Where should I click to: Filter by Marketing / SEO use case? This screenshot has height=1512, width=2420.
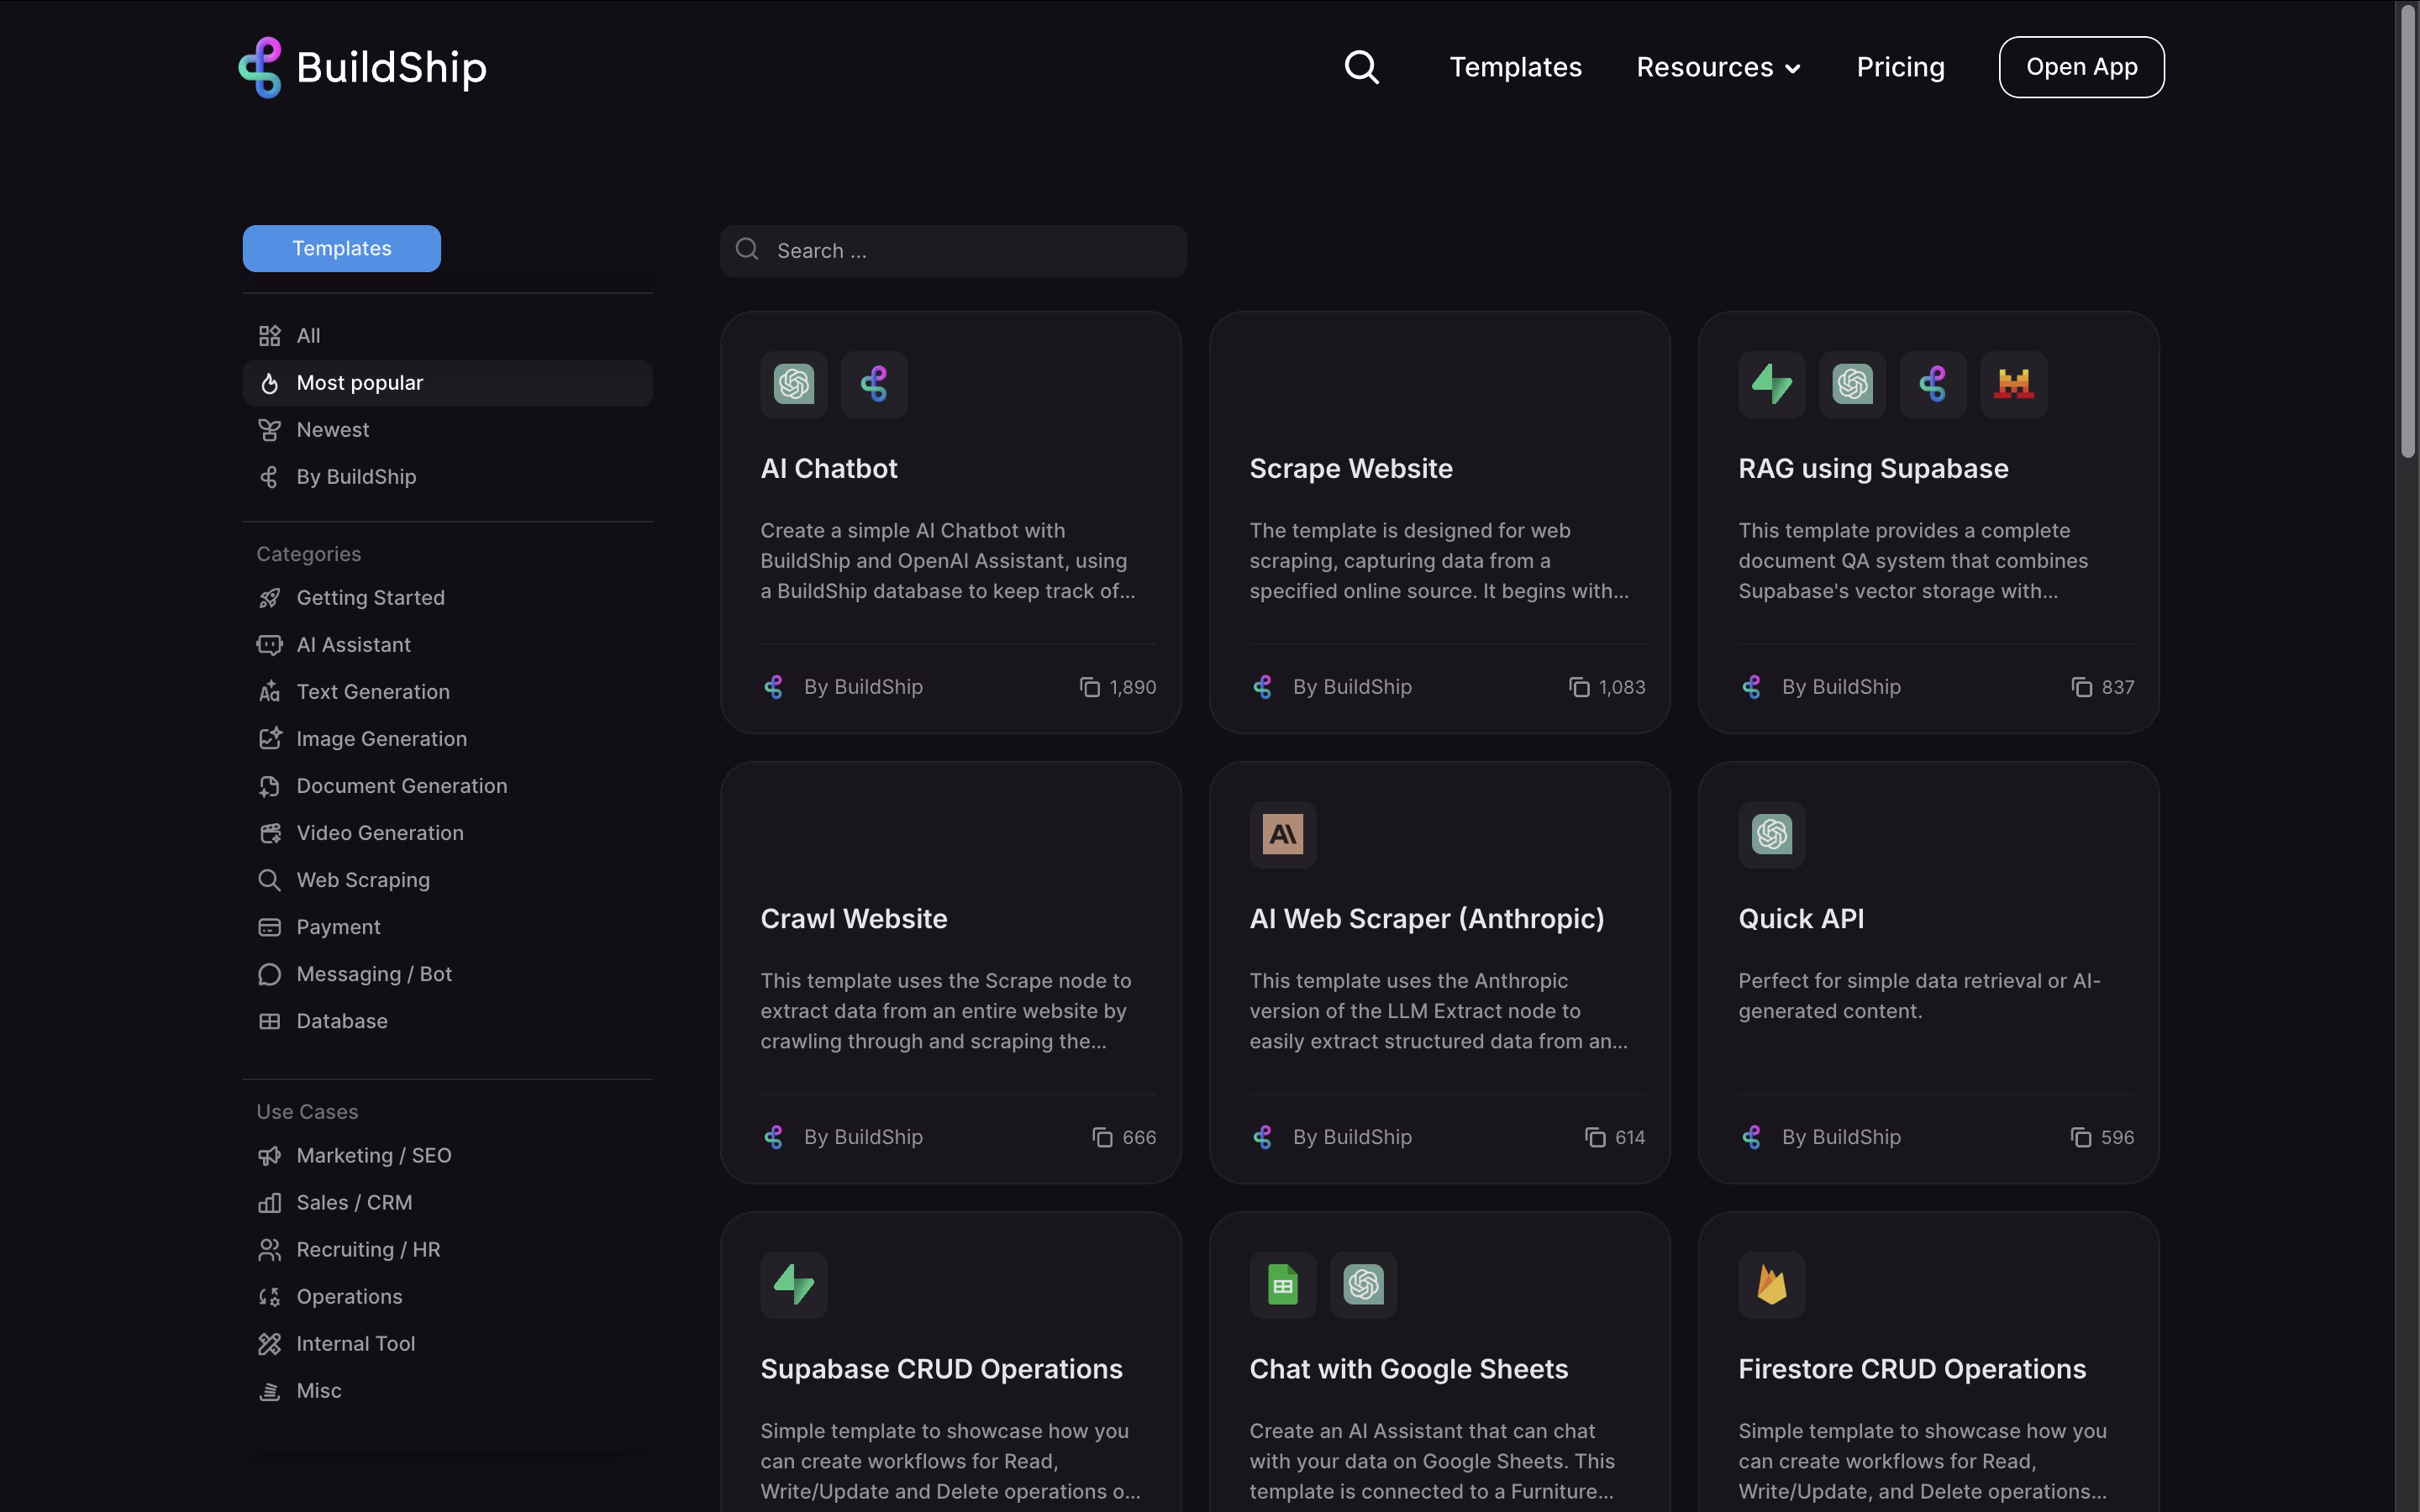pos(447,1156)
